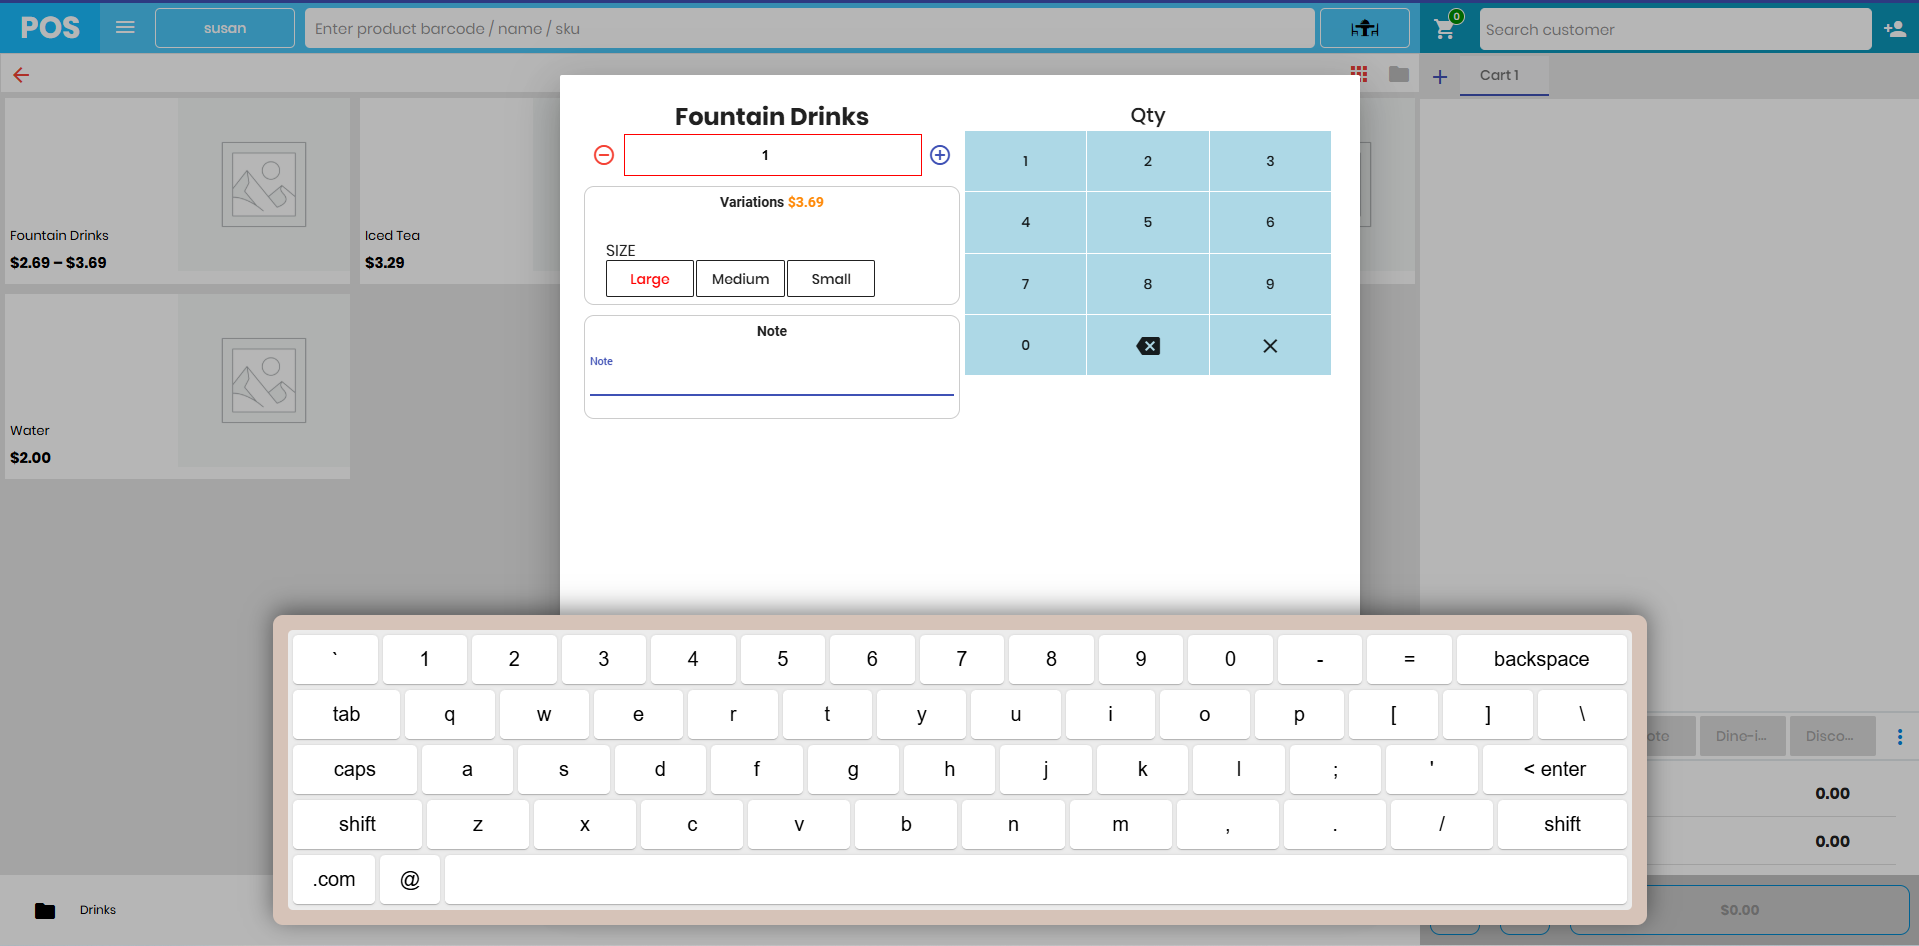Click the backspace key on virtual keyboard

tap(1541, 659)
